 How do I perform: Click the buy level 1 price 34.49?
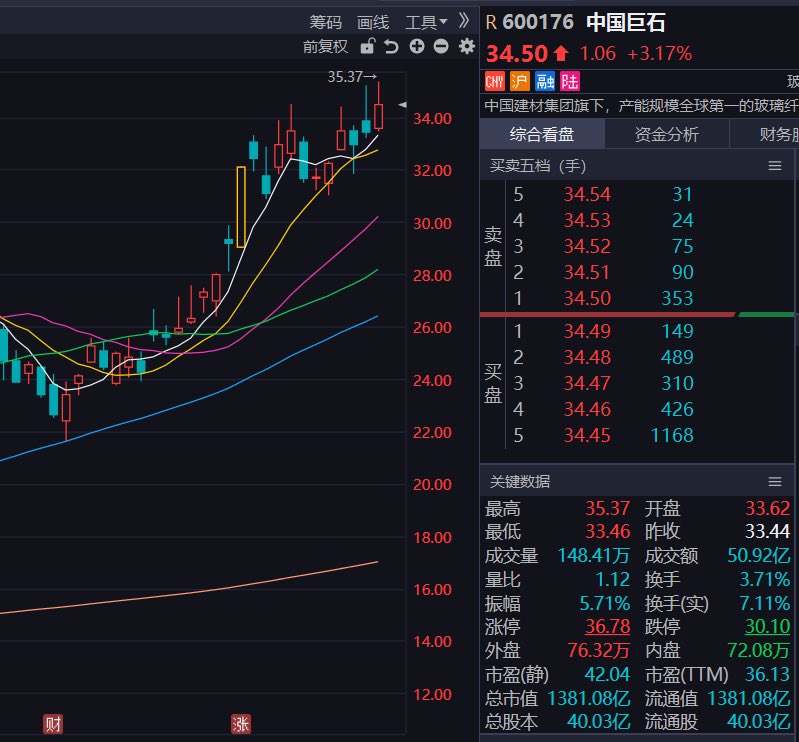(587, 331)
